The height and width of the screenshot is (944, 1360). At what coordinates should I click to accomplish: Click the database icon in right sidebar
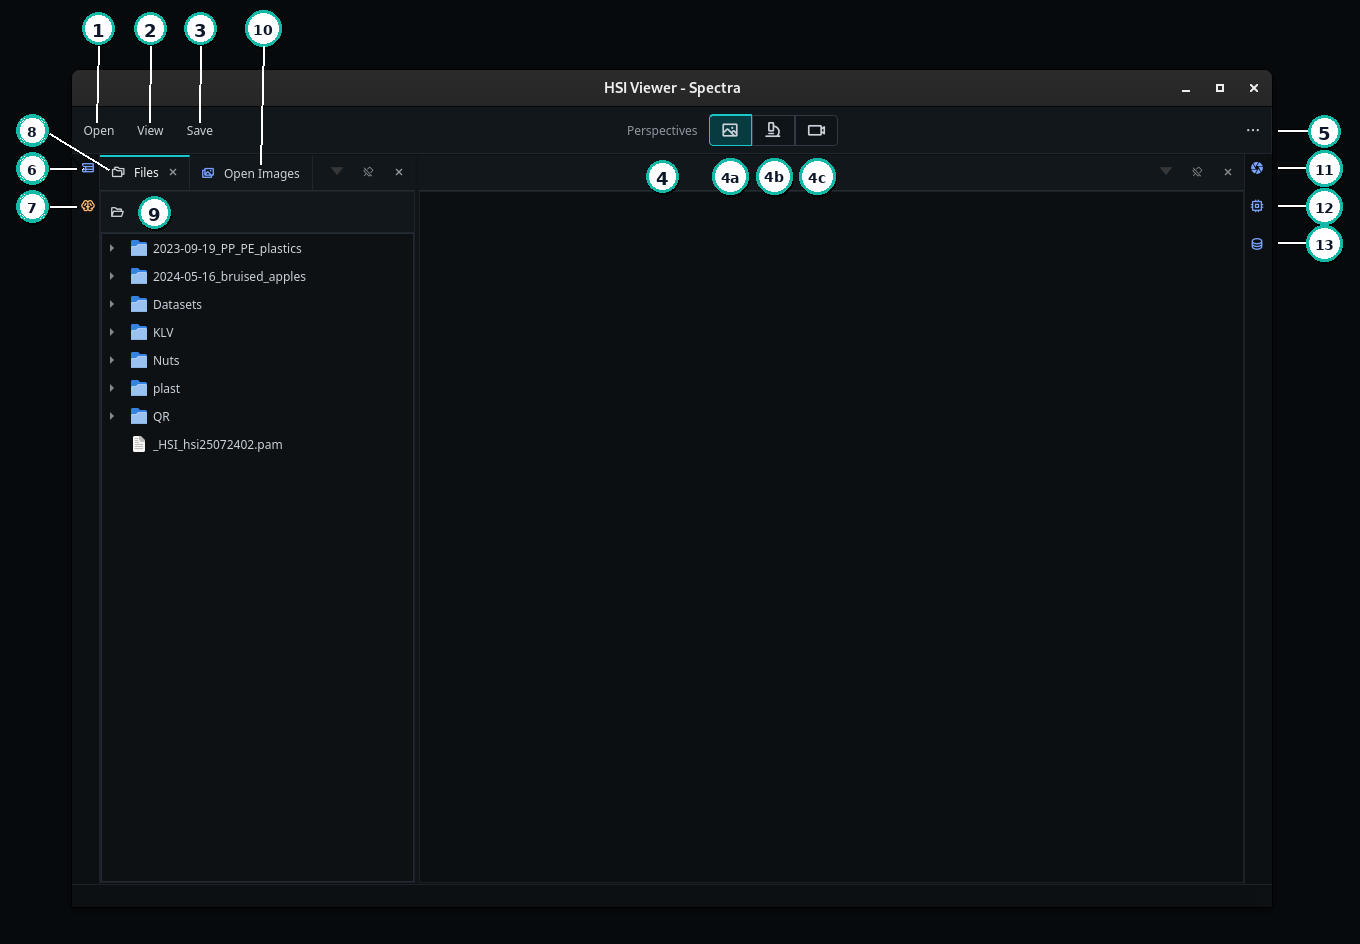1257,244
